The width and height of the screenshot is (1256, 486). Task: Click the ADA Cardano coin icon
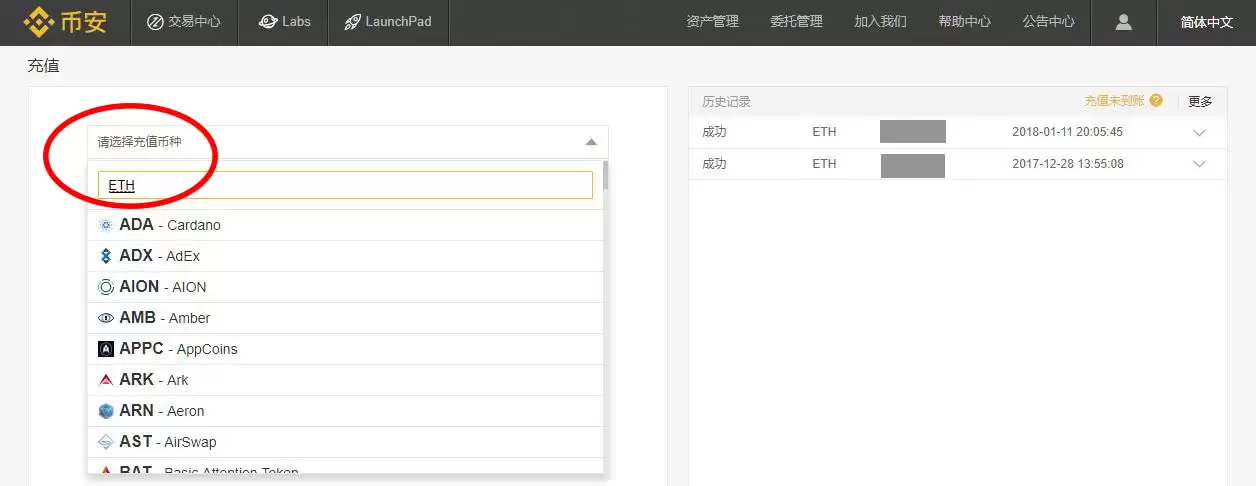106,225
